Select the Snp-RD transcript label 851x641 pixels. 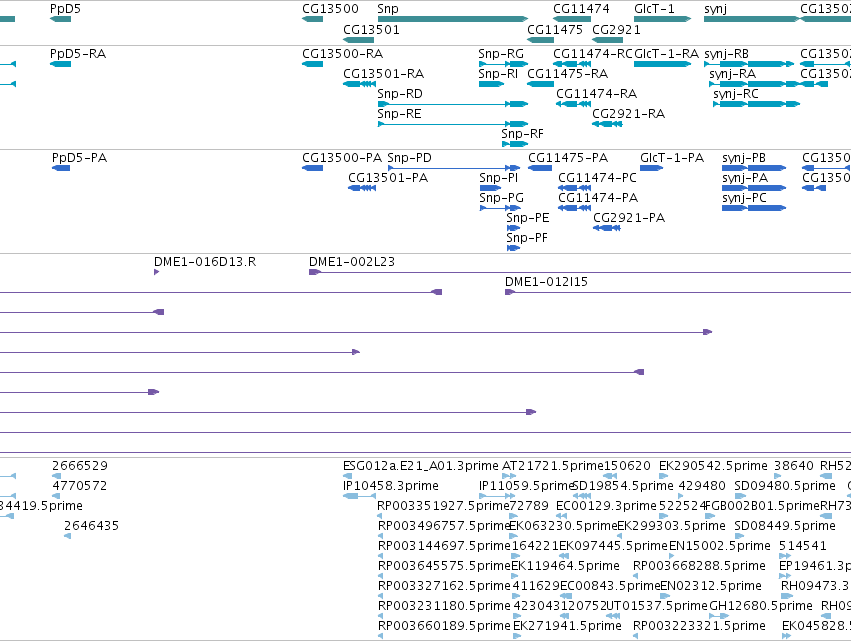tap(399, 94)
